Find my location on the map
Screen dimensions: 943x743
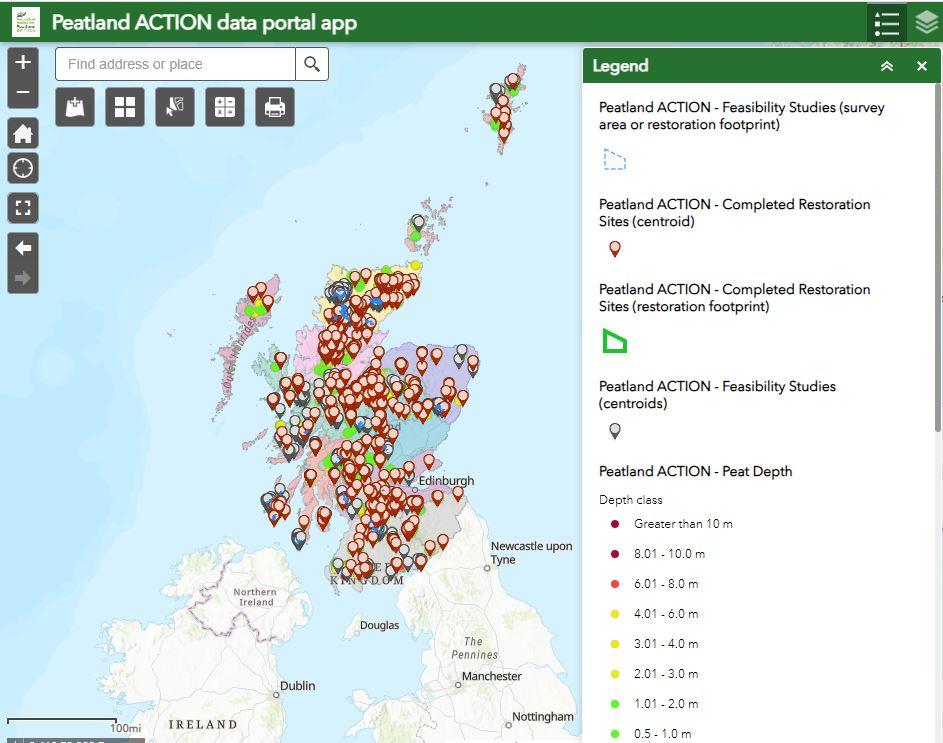(x=23, y=168)
